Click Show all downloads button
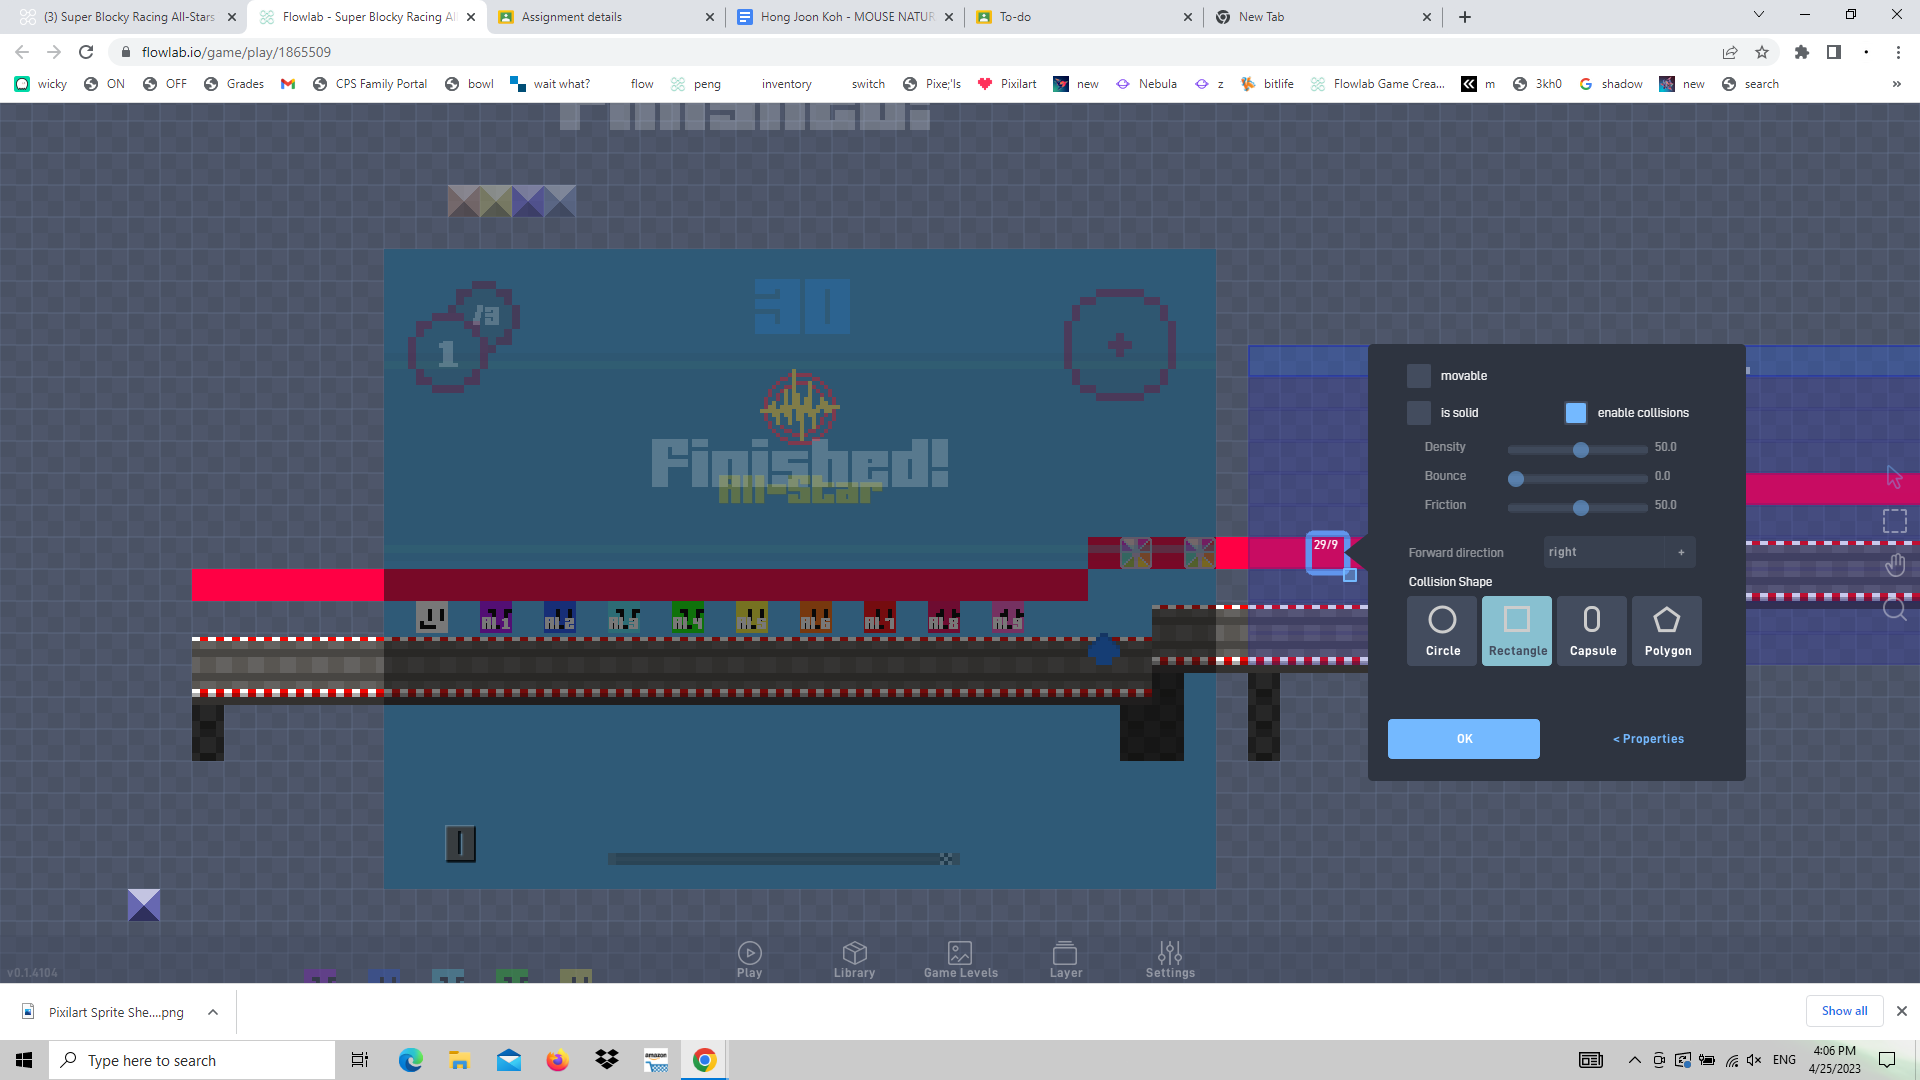 click(1844, 1011)
